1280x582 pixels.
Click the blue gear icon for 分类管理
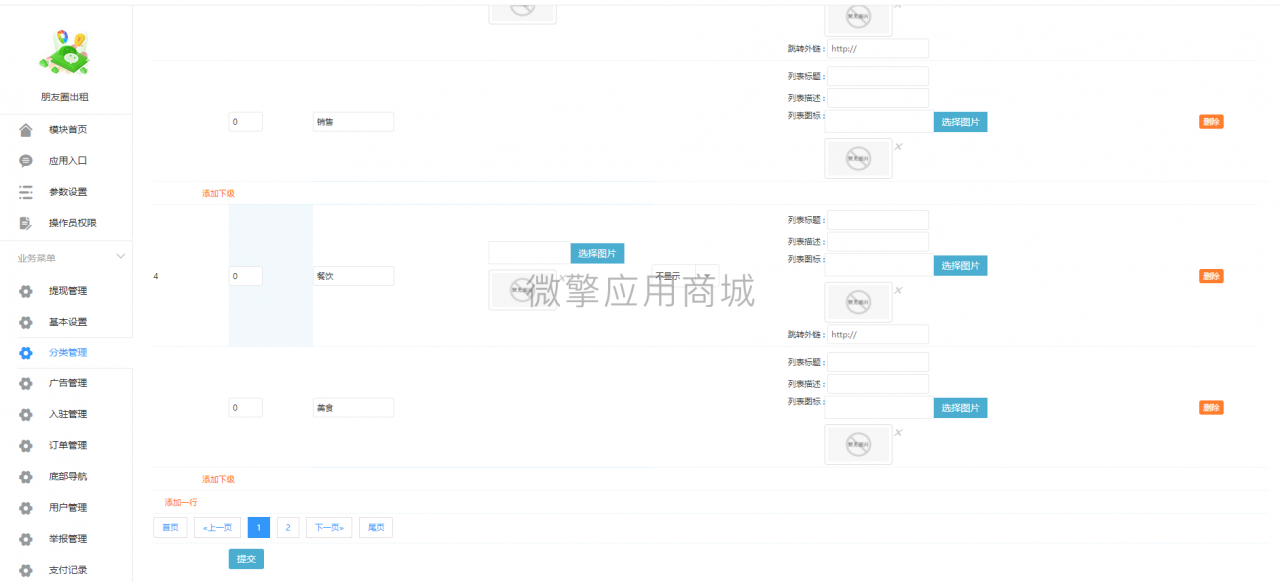26,353
